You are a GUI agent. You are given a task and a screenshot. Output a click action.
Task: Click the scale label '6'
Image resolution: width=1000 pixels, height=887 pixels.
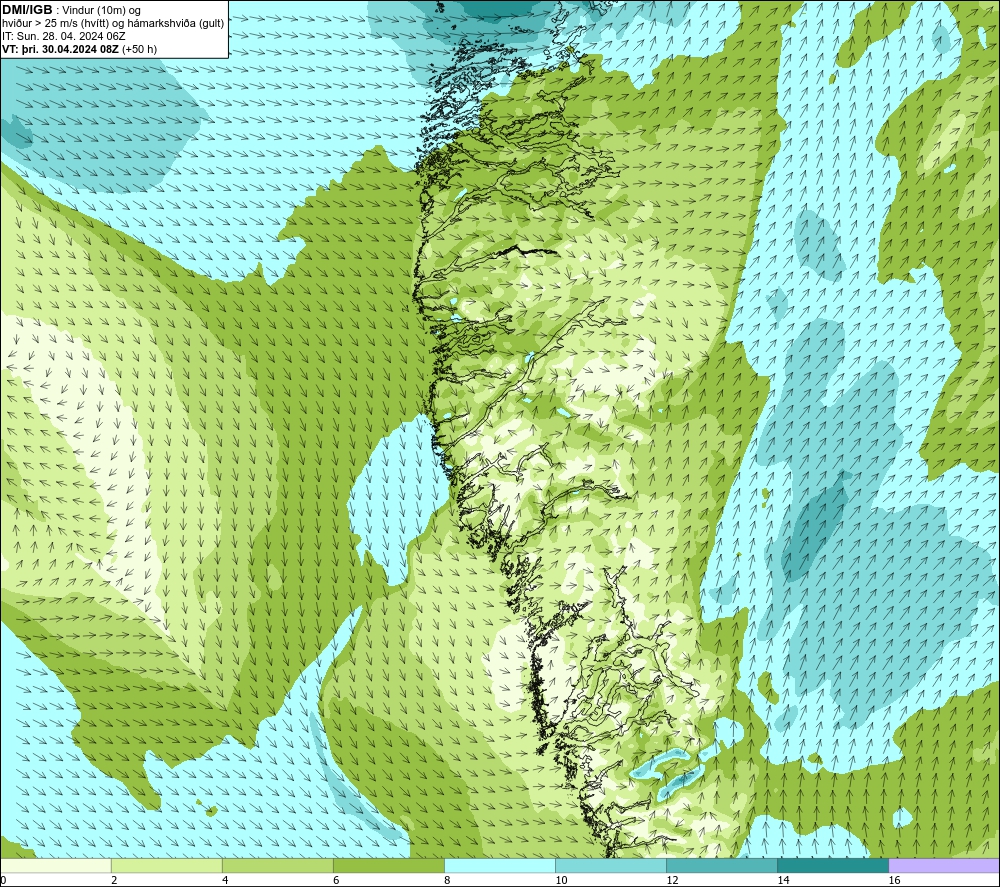click(x=335, y=881)
